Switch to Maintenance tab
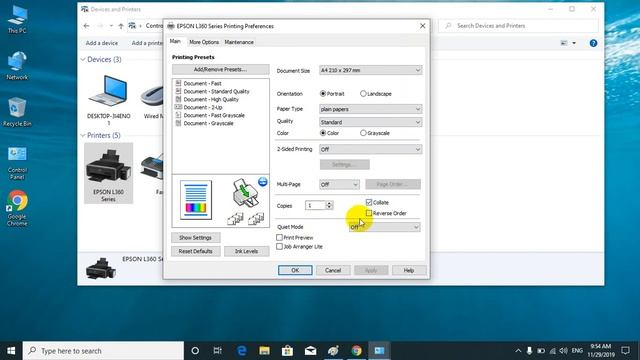The height and width of the screenshot is (360, 640). click(239, 42)
